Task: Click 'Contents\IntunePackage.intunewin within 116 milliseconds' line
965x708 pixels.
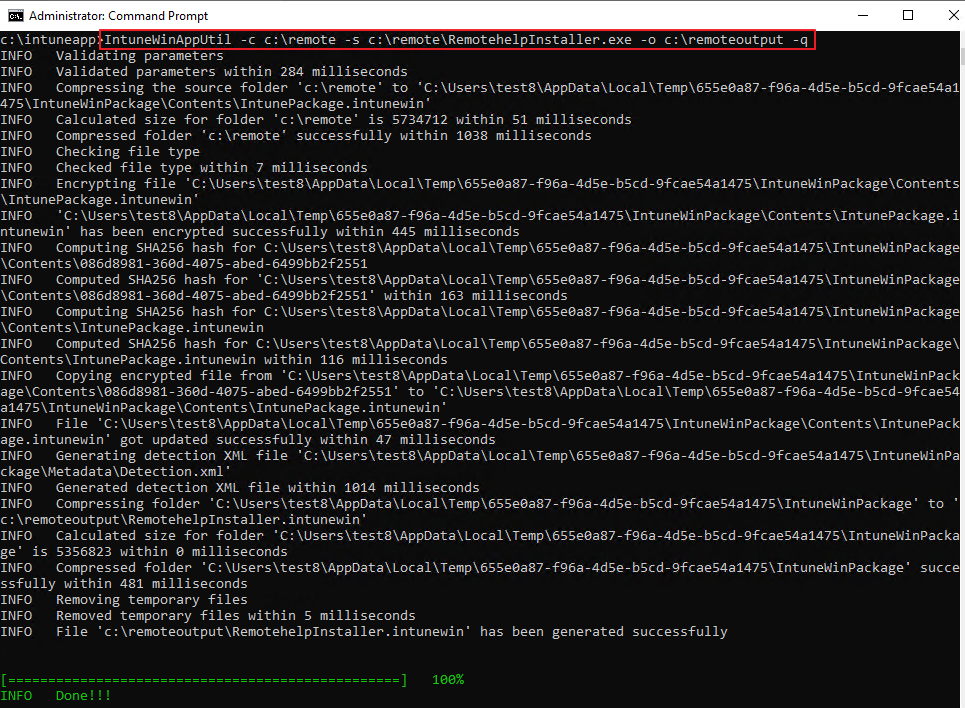Action: pyautogui.click(x=223, y=360)
